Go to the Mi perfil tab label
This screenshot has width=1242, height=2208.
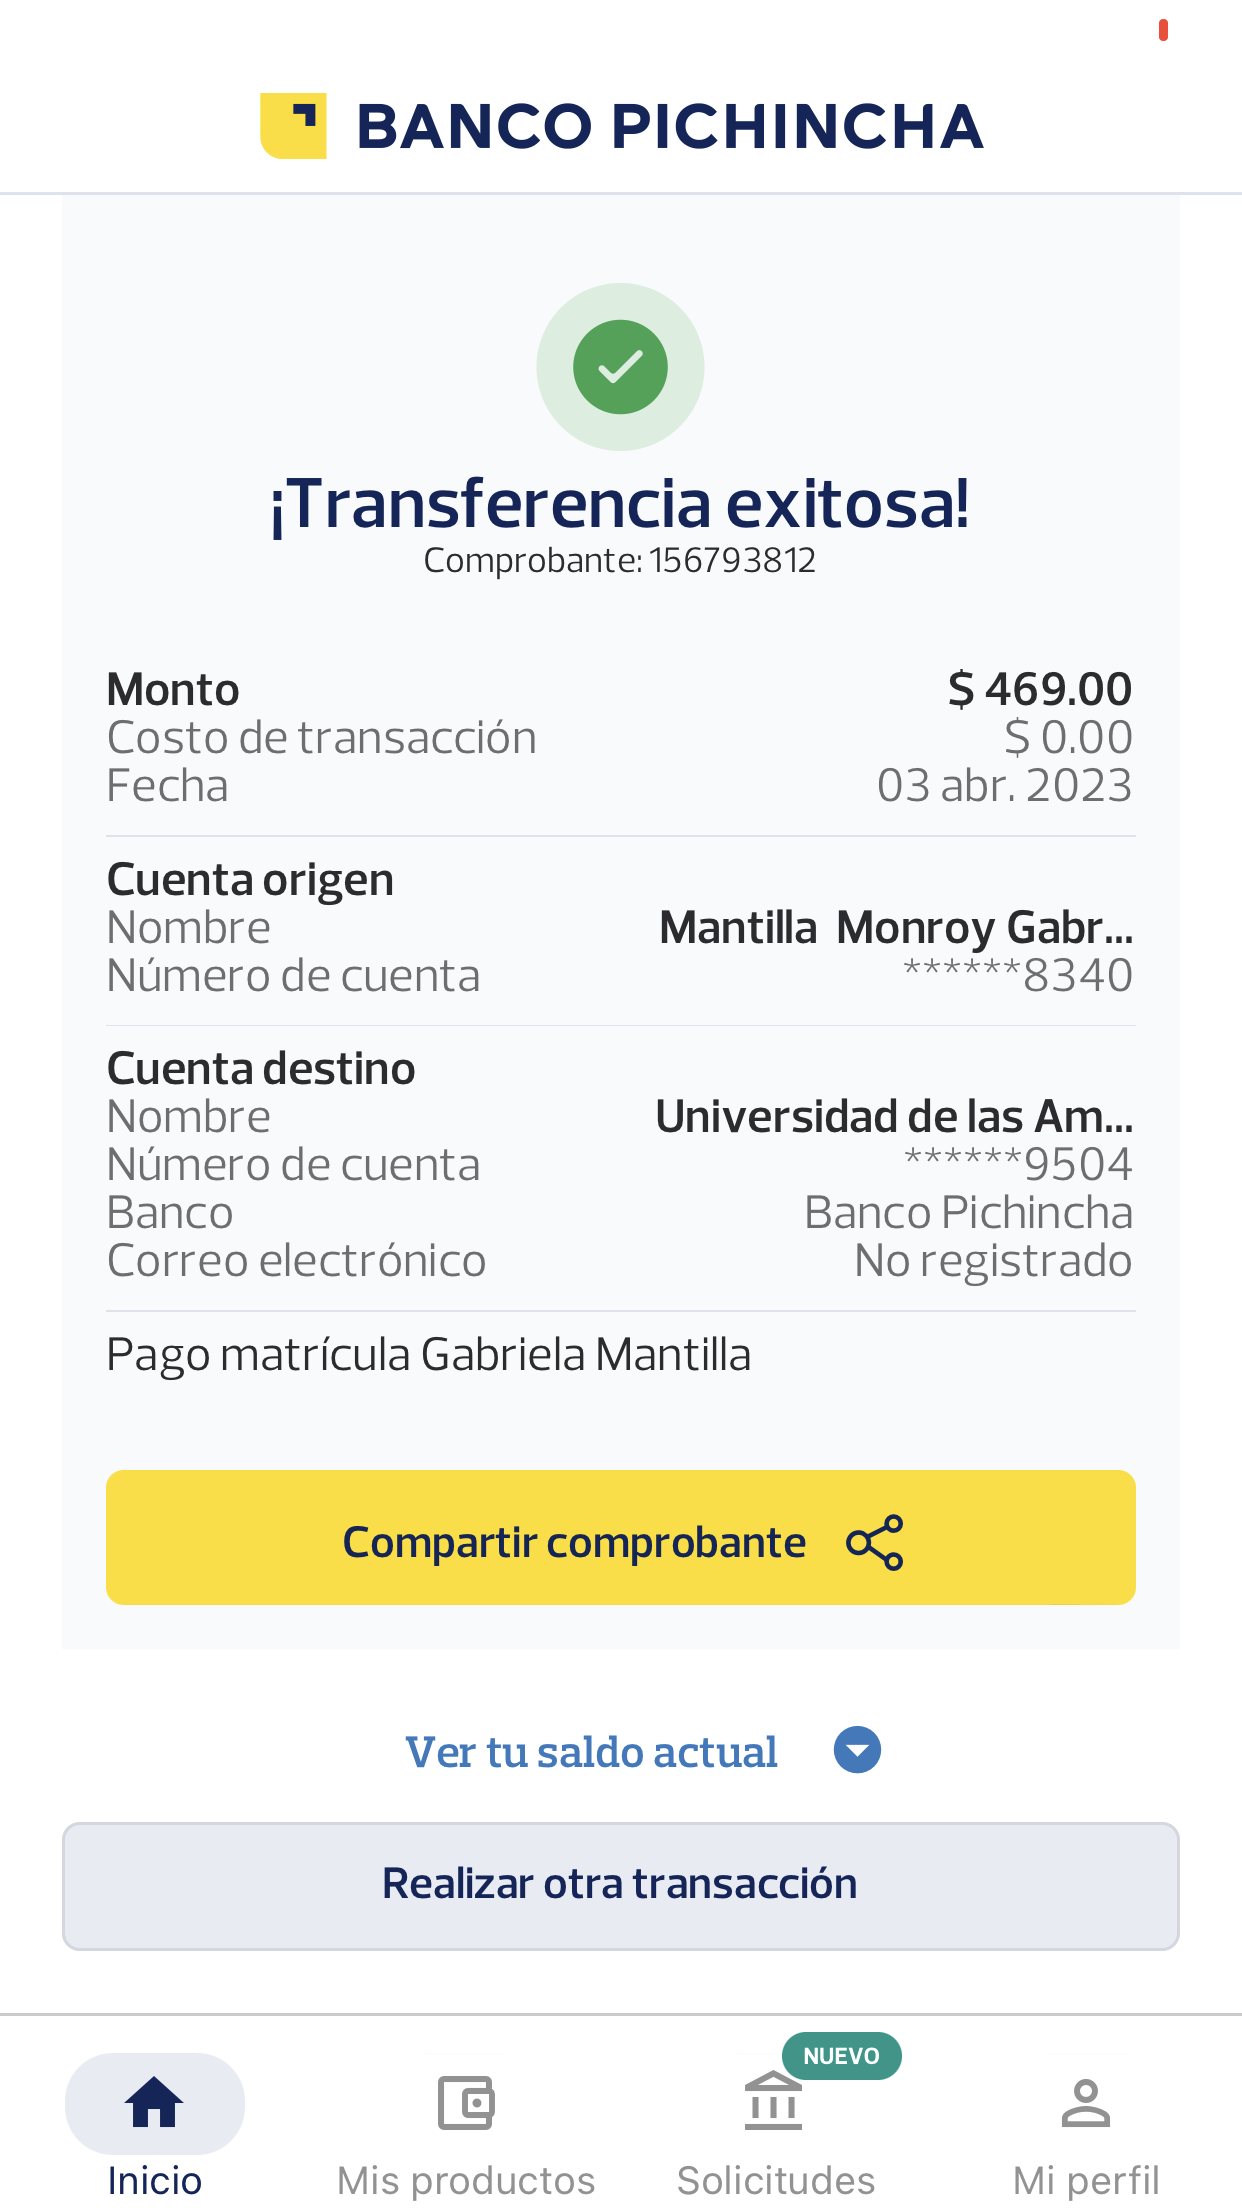1086,2180
